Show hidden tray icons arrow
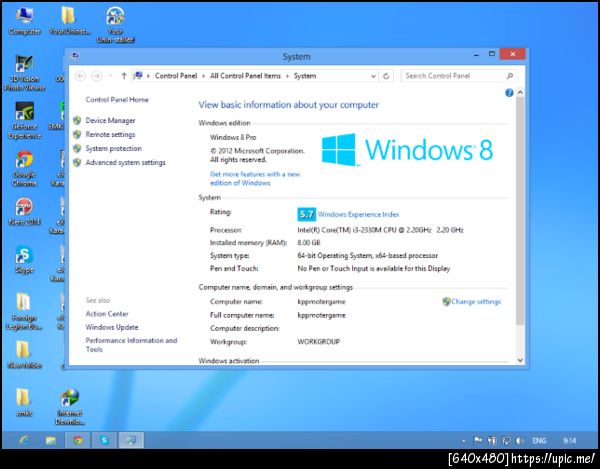The height and width of the screenshot is (469, 600). 463,441
